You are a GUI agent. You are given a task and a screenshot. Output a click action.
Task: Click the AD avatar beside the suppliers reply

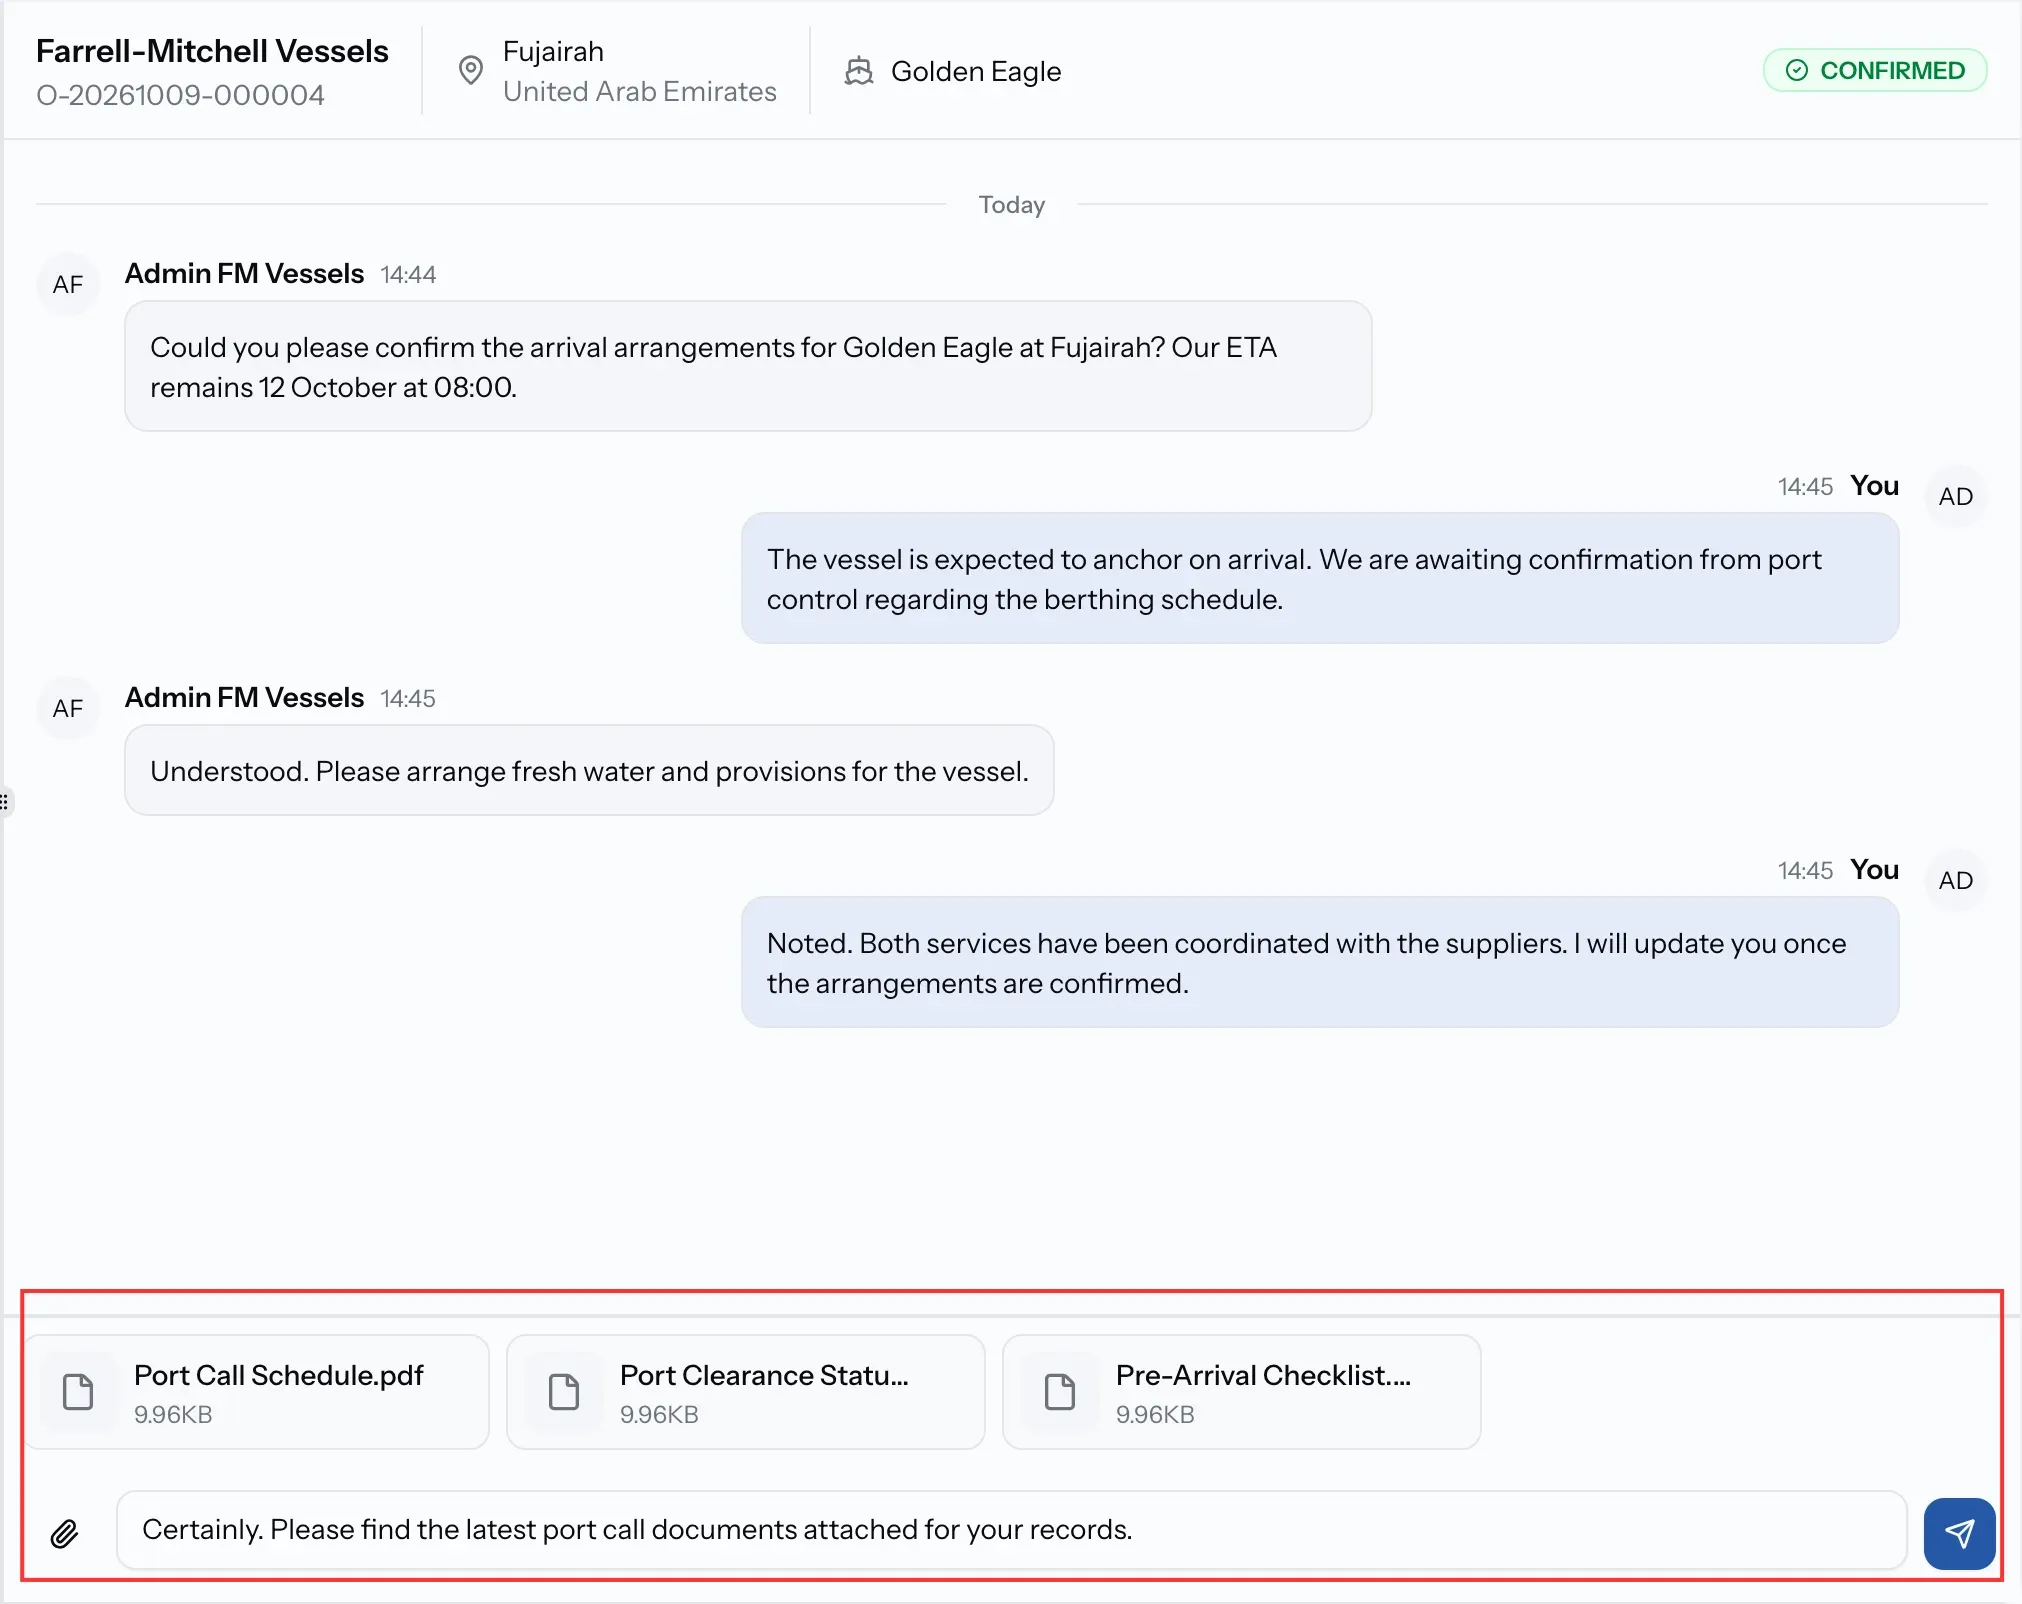pos(1955,880)
